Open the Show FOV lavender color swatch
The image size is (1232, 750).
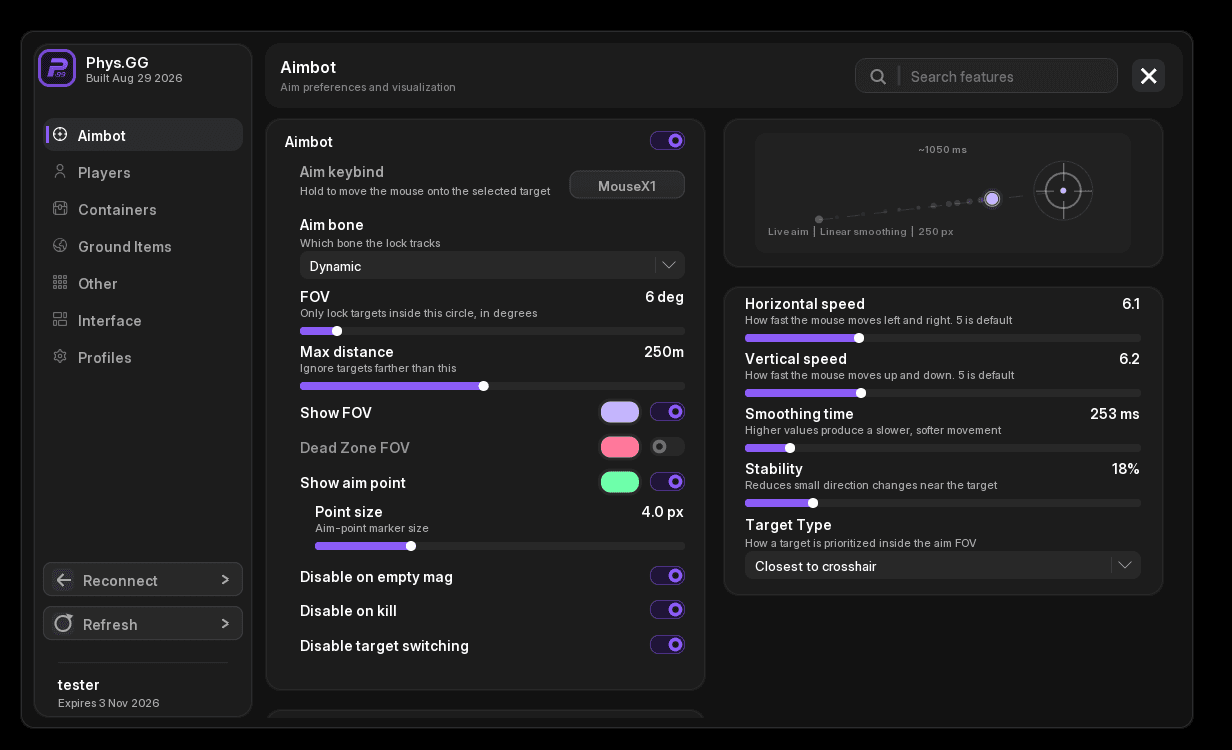coord(620,412)
